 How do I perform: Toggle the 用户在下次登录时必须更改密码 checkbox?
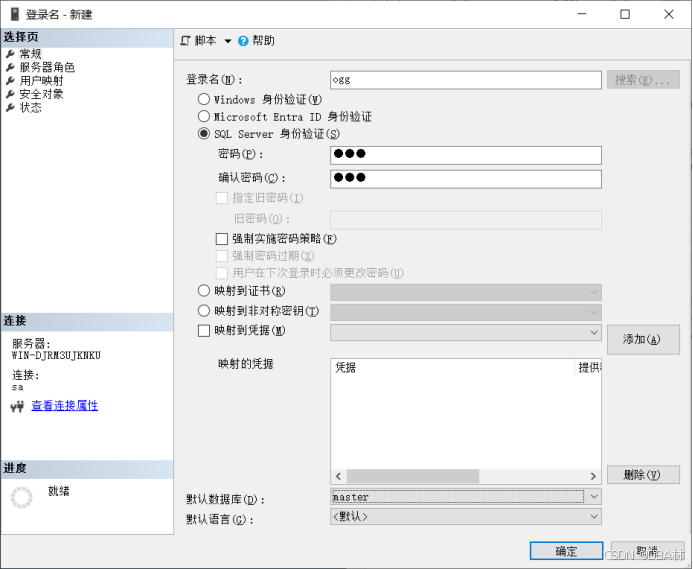click(221, 273)
